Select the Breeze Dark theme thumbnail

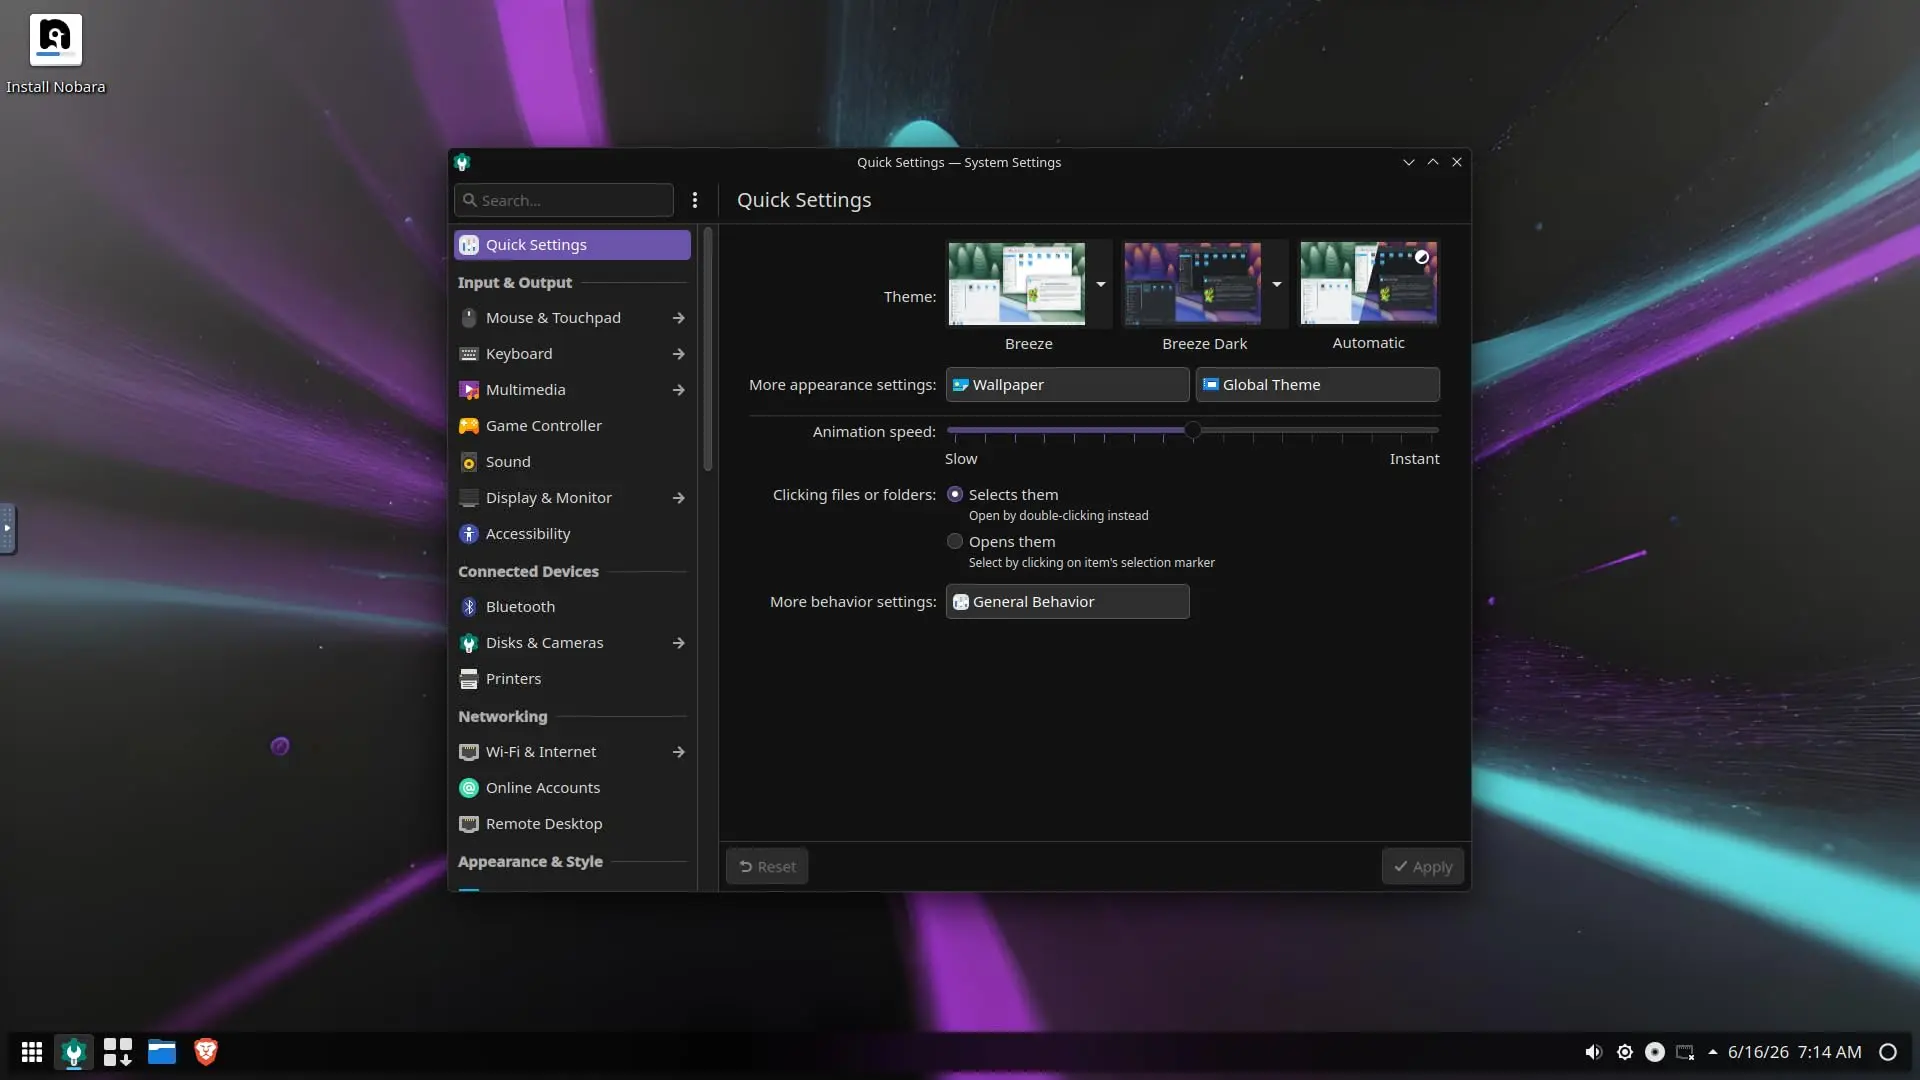point(1192,284)
